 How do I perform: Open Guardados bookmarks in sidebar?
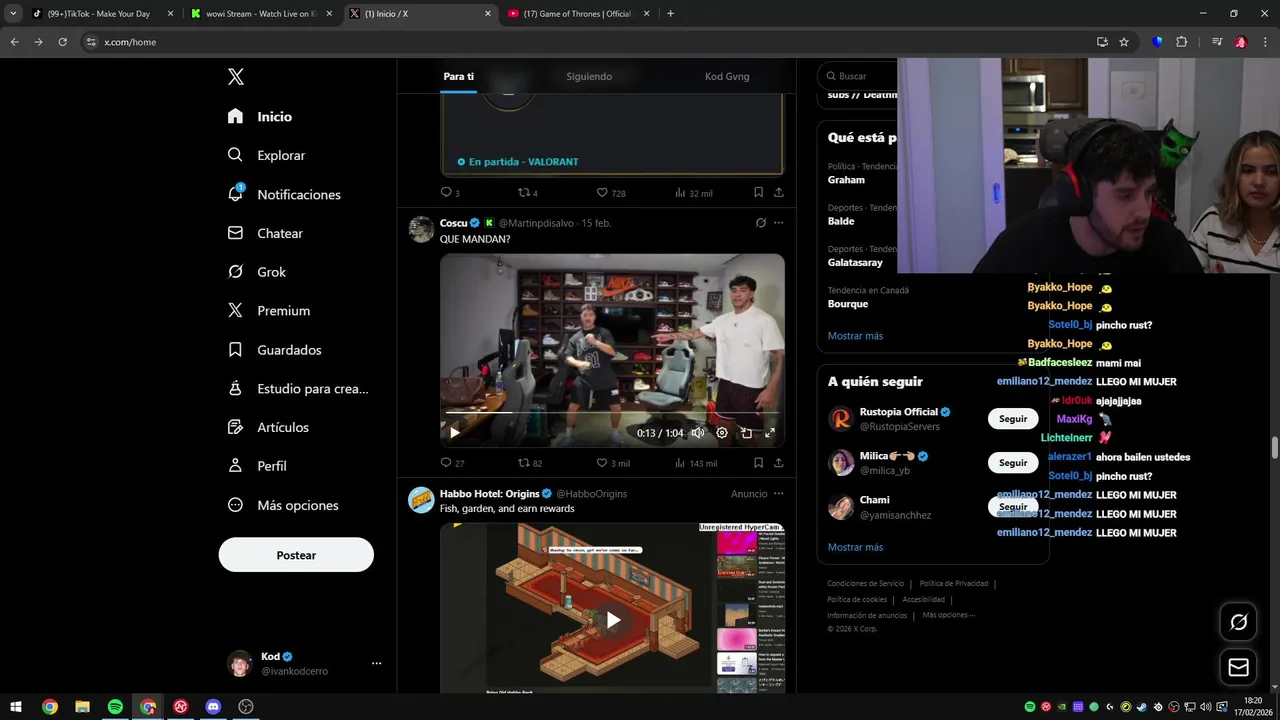coord(275,350)
